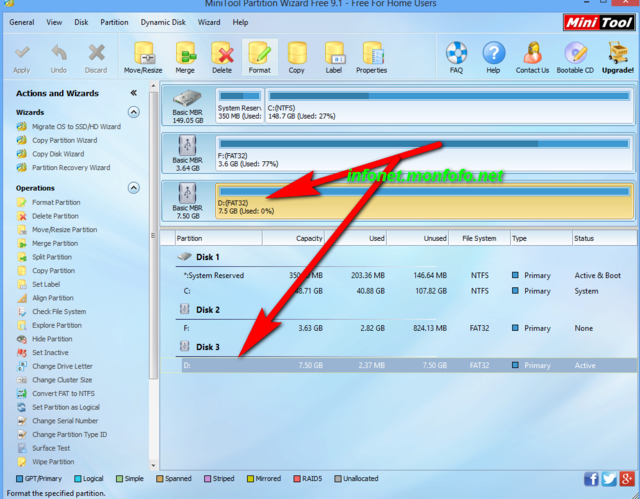Select the F: row in partition table

pyautogui.click(x=399, y=328)
